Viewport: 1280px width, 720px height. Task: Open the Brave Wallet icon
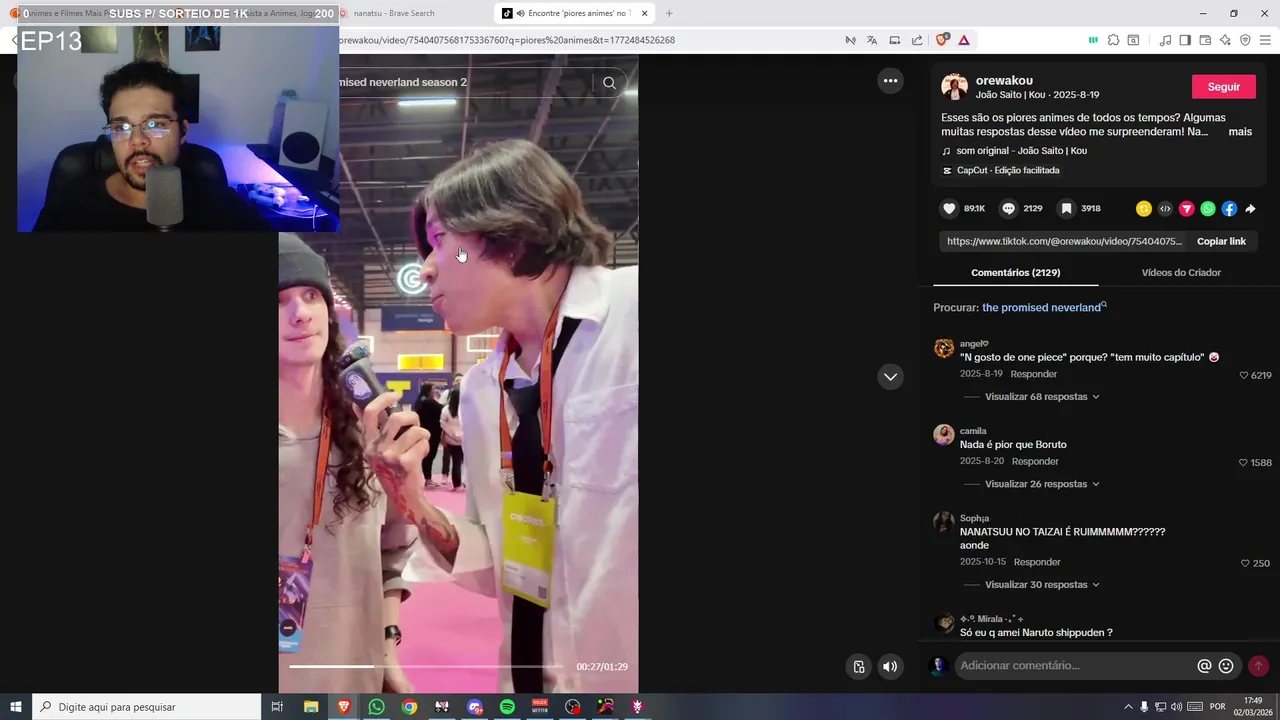point(1205,40)
